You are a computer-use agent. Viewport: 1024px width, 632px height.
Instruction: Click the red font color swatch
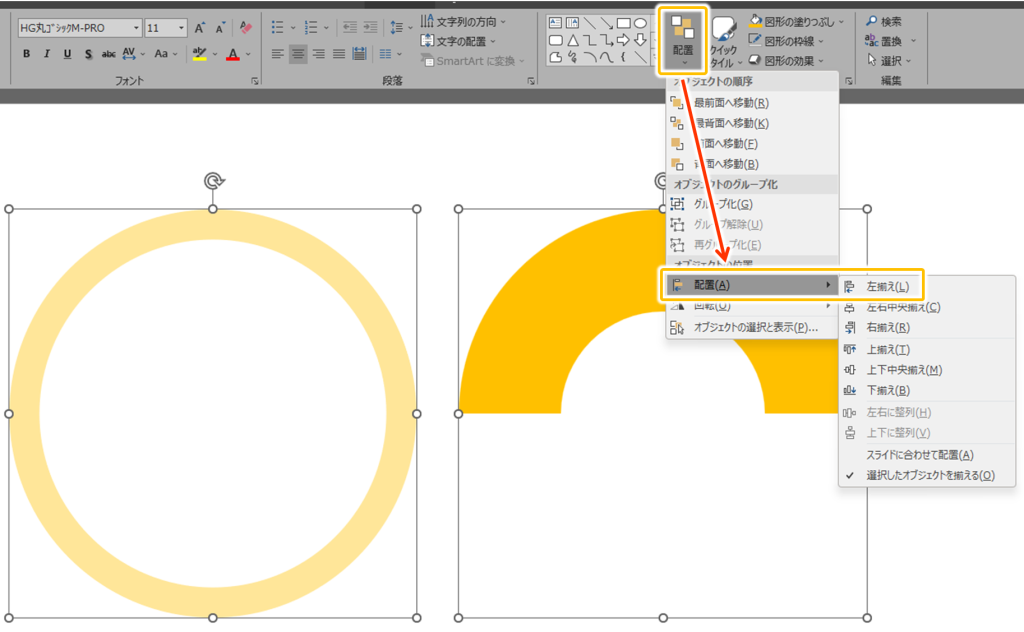pos(232,54)
